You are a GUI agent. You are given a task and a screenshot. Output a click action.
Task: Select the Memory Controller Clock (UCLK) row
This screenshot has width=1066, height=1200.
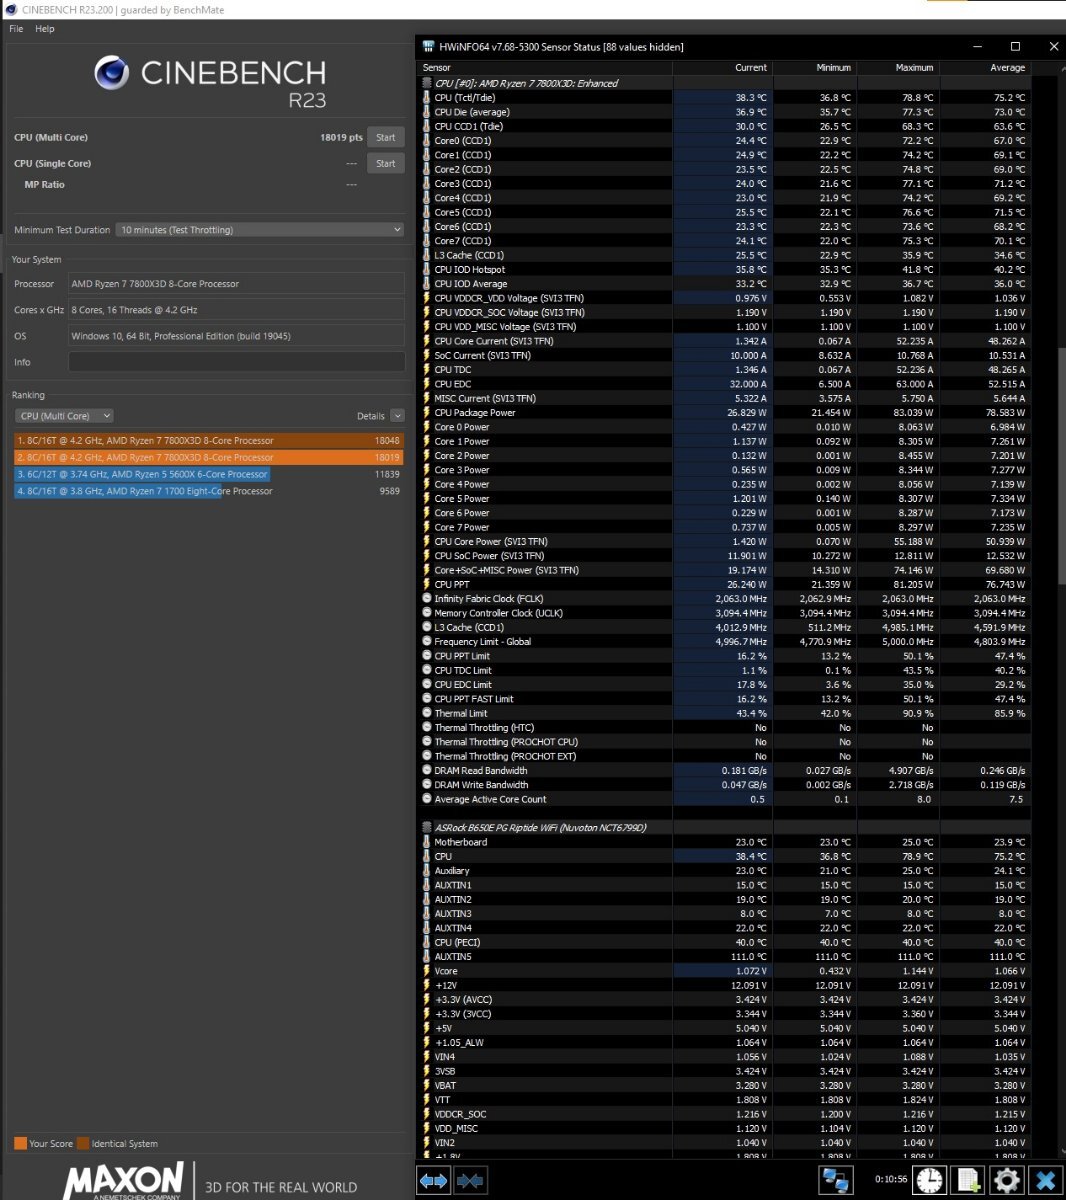tap(725, 613)
